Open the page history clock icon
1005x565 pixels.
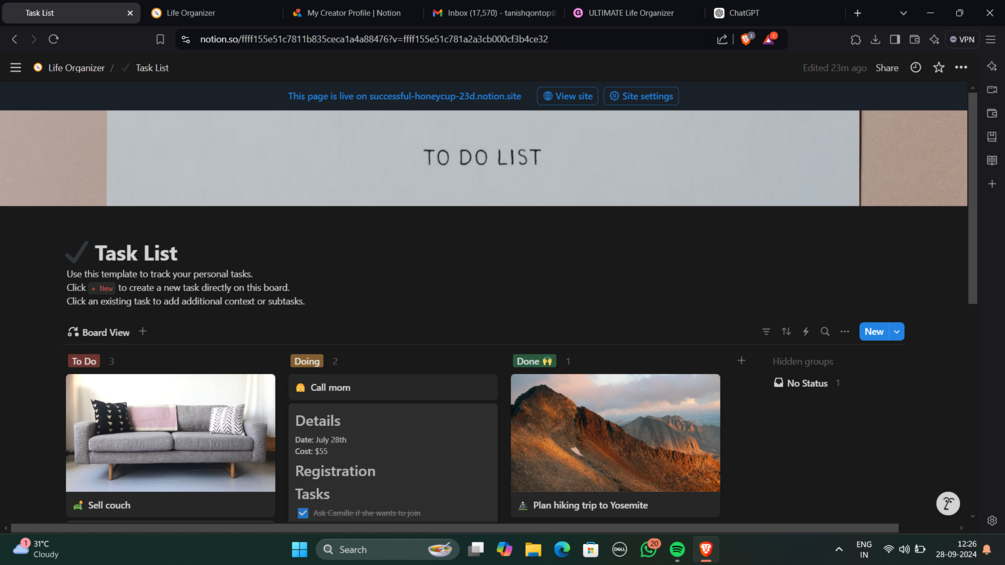915,67
